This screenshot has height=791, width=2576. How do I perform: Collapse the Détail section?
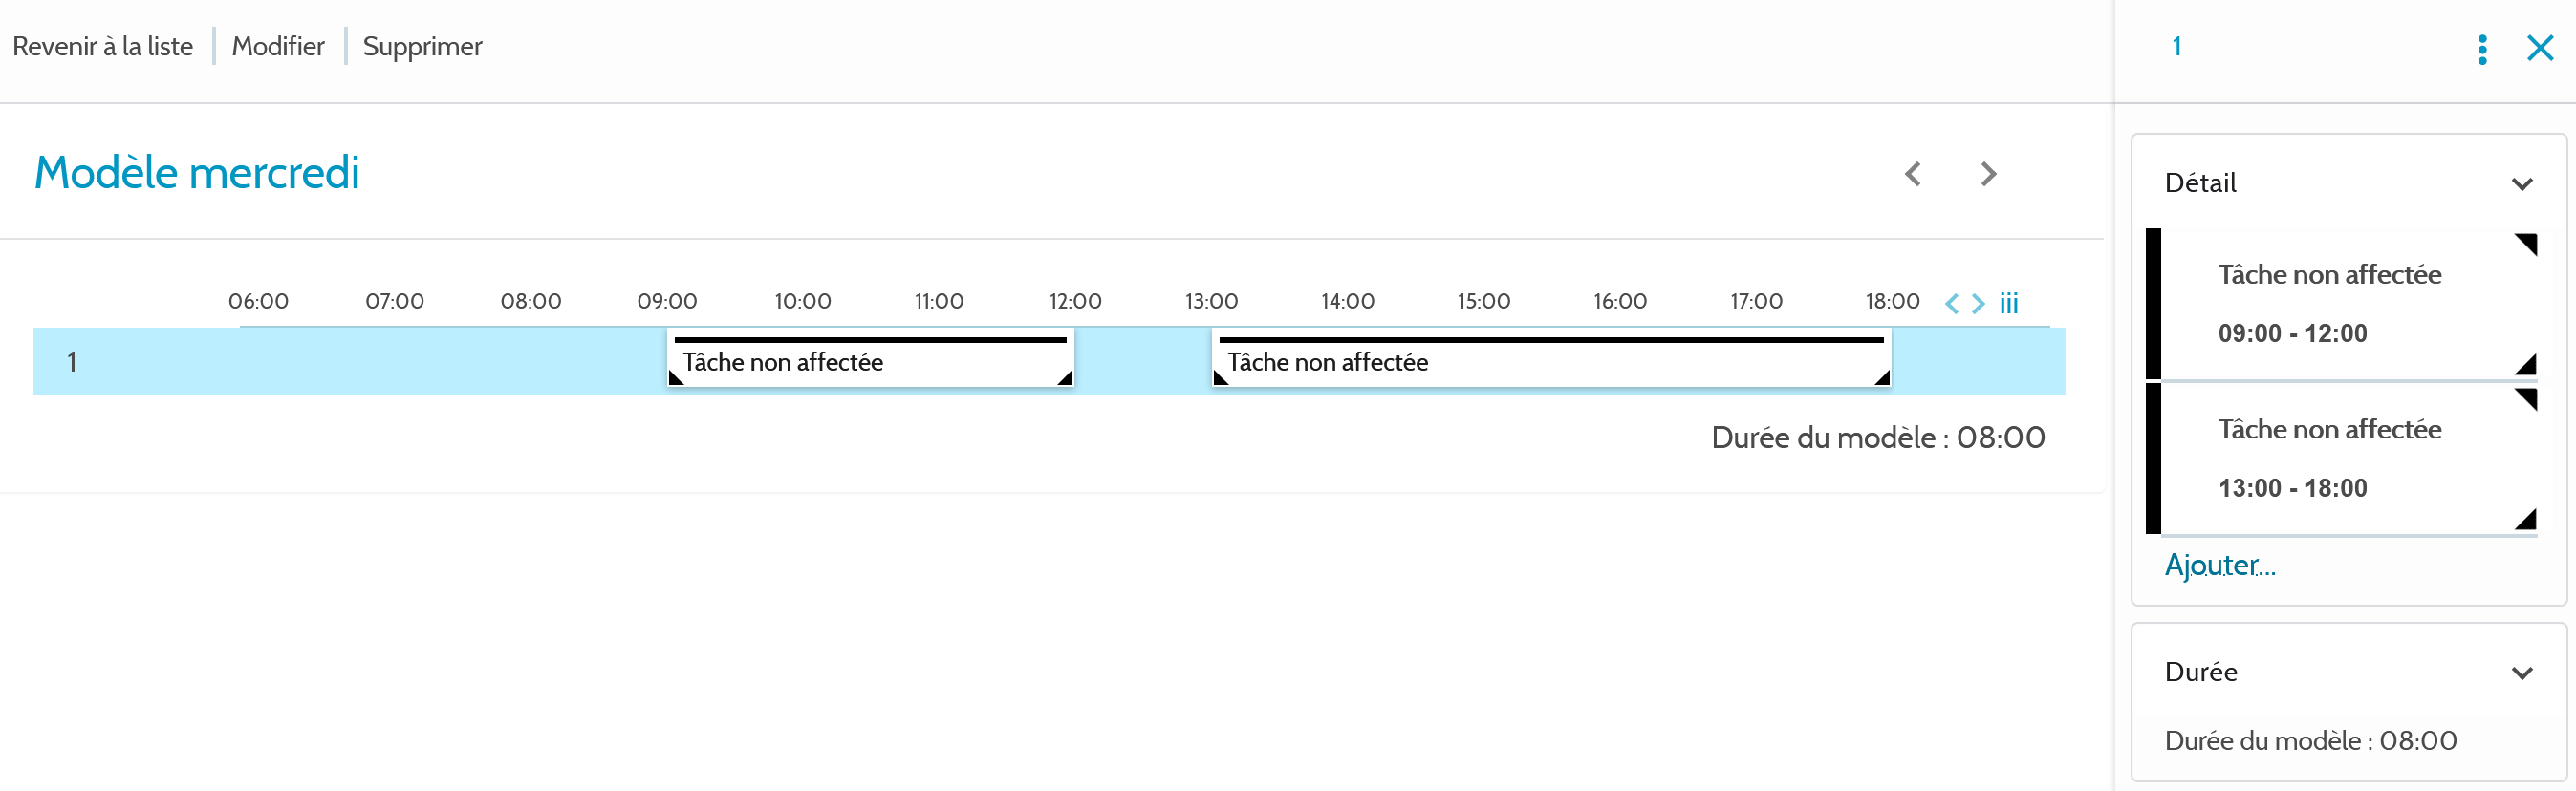coord(2522,184)
